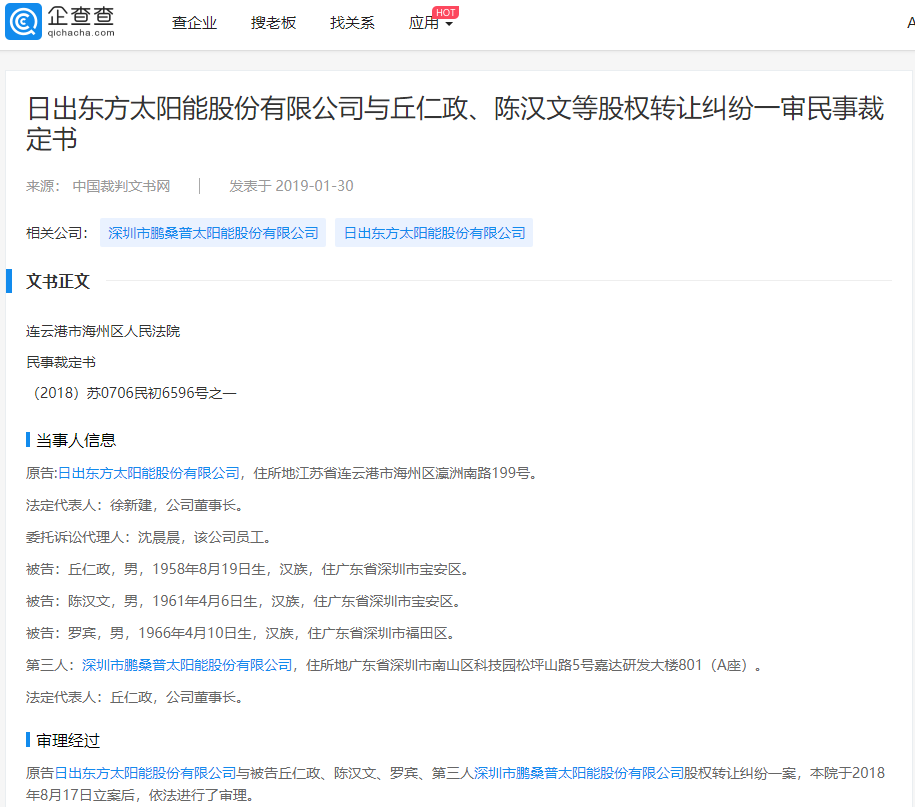This screenshot has width=915, height=807.
Task: Click the Qichacha logo icon
Action: coord(23,22)
